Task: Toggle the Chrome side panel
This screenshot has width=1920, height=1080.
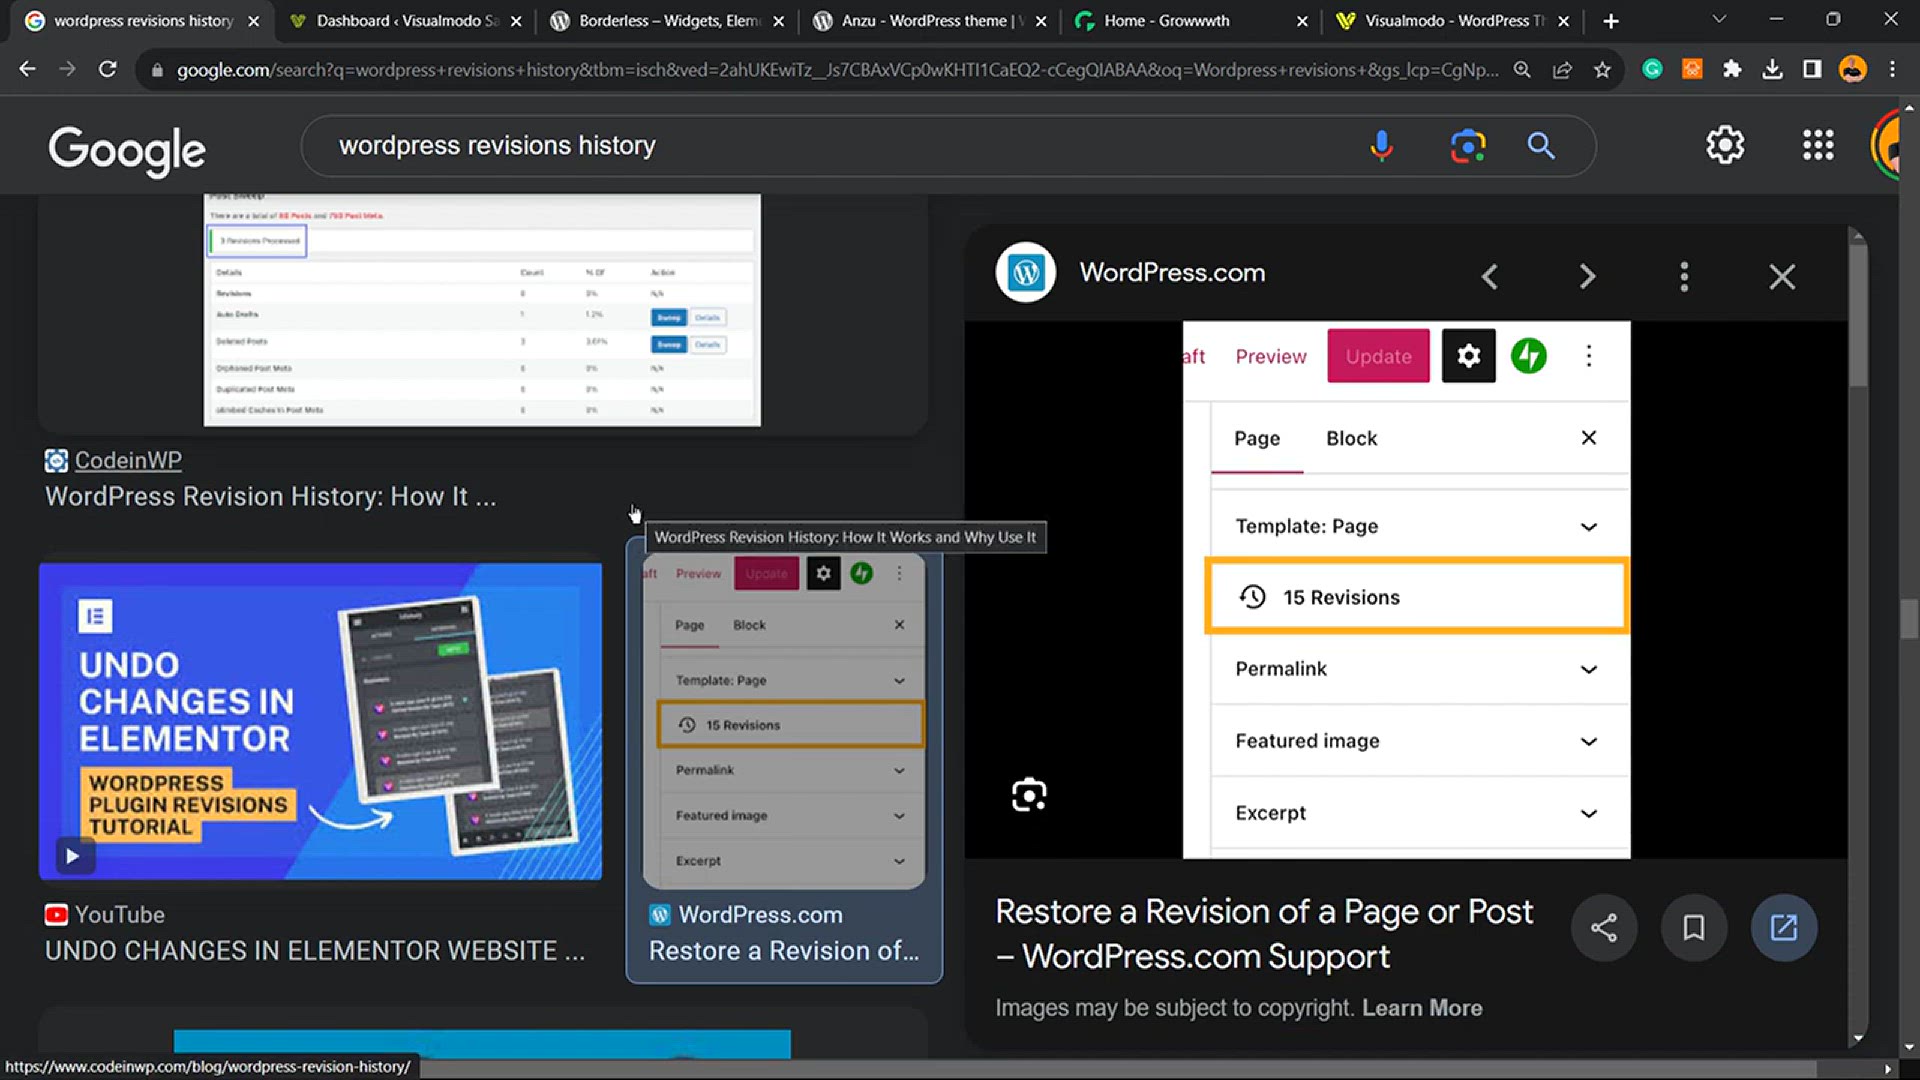Action: [1812, 69]
